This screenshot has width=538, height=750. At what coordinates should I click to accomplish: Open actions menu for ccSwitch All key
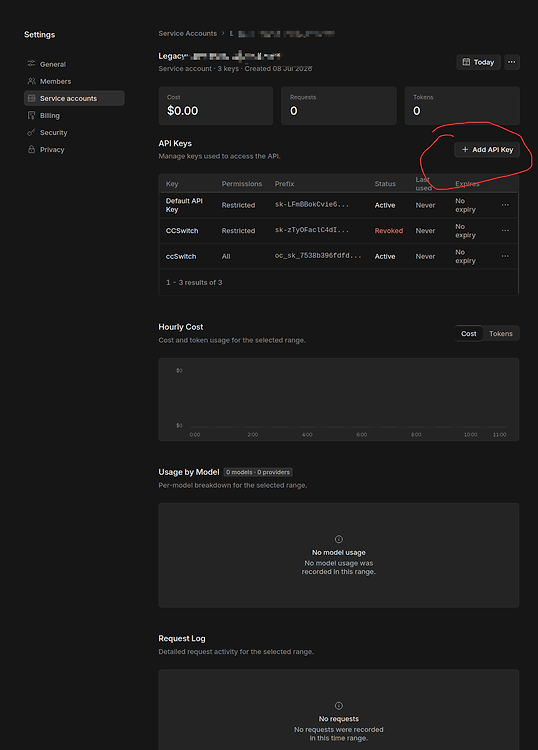tap(505, 256)
